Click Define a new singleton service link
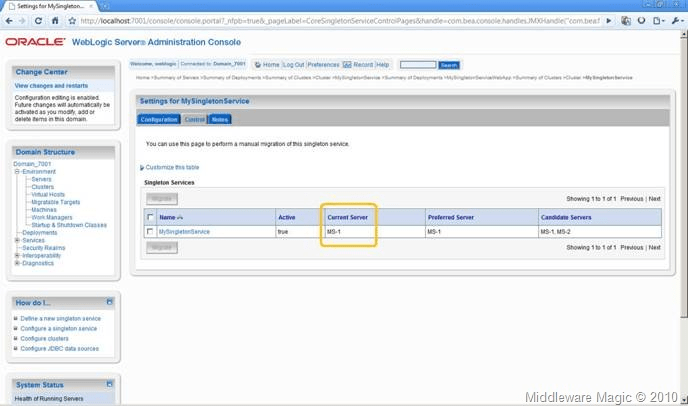This screenshot has height=406, width=688. tap(61, 318)
